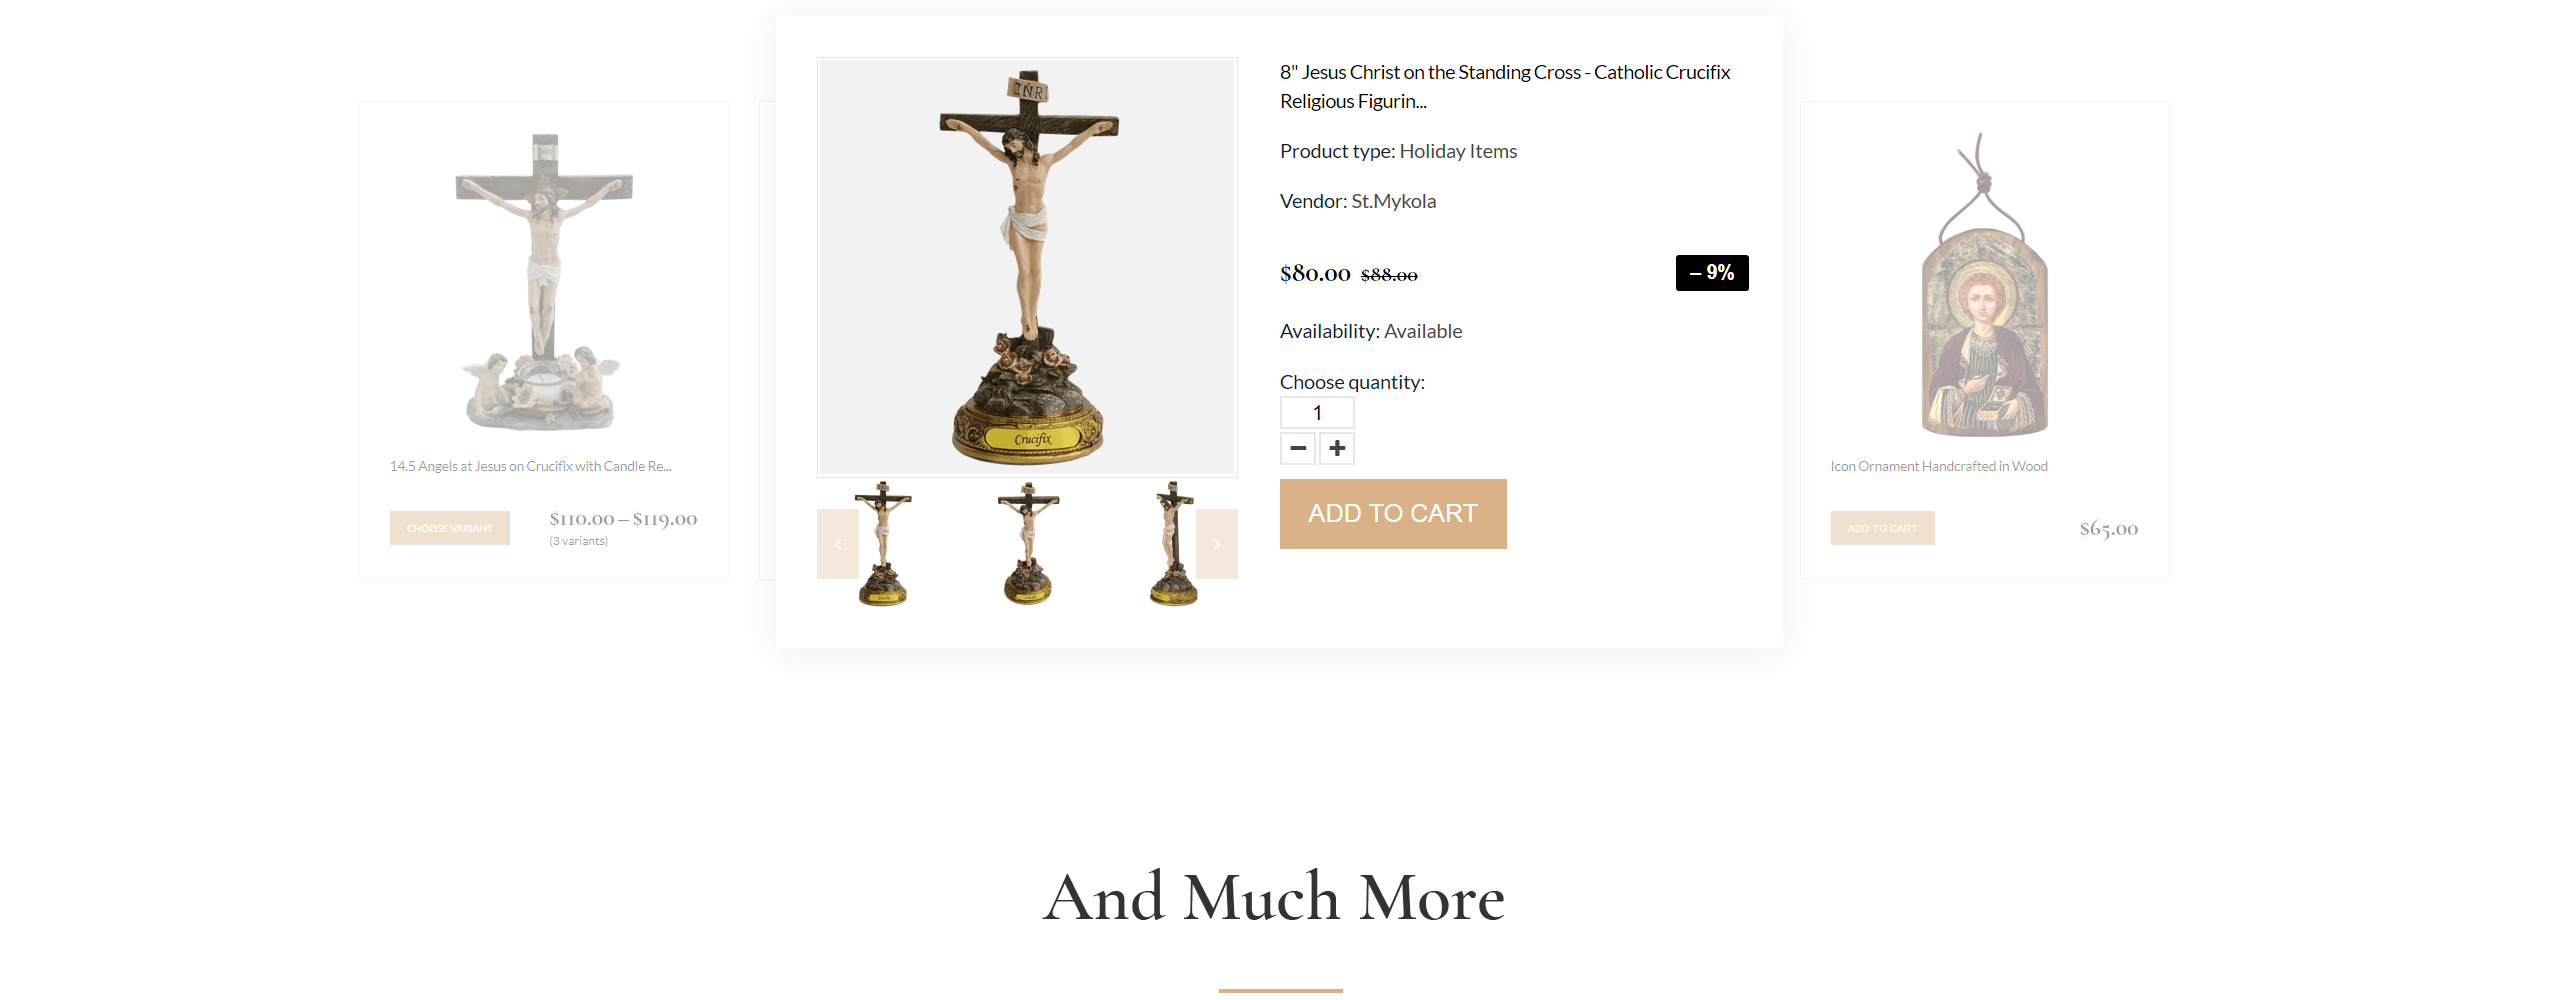
Task: Click the -9% discount badge
Action: pos(1712,273)
